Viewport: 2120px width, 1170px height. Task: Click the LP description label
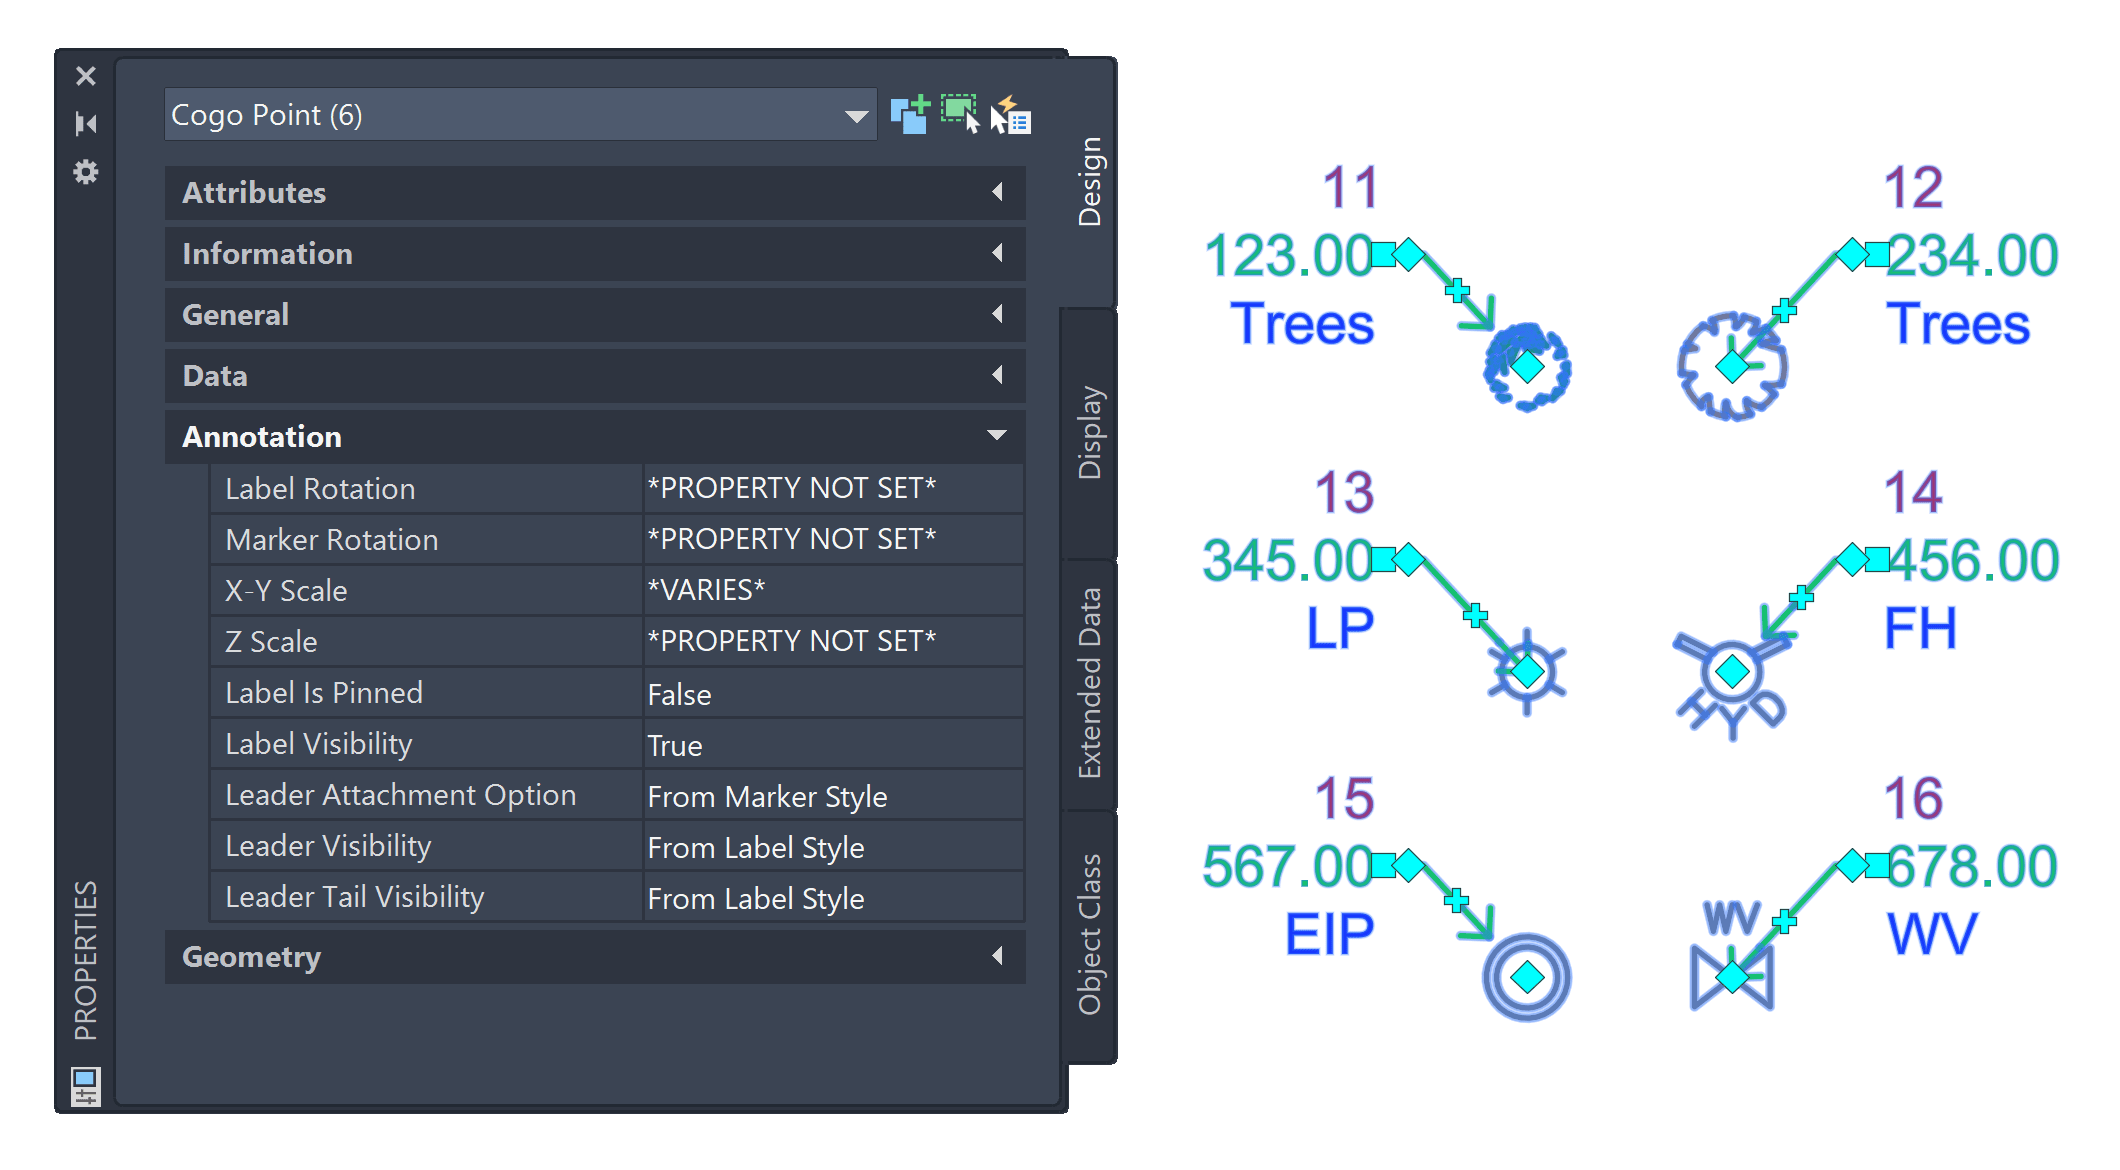point(1340,628)
